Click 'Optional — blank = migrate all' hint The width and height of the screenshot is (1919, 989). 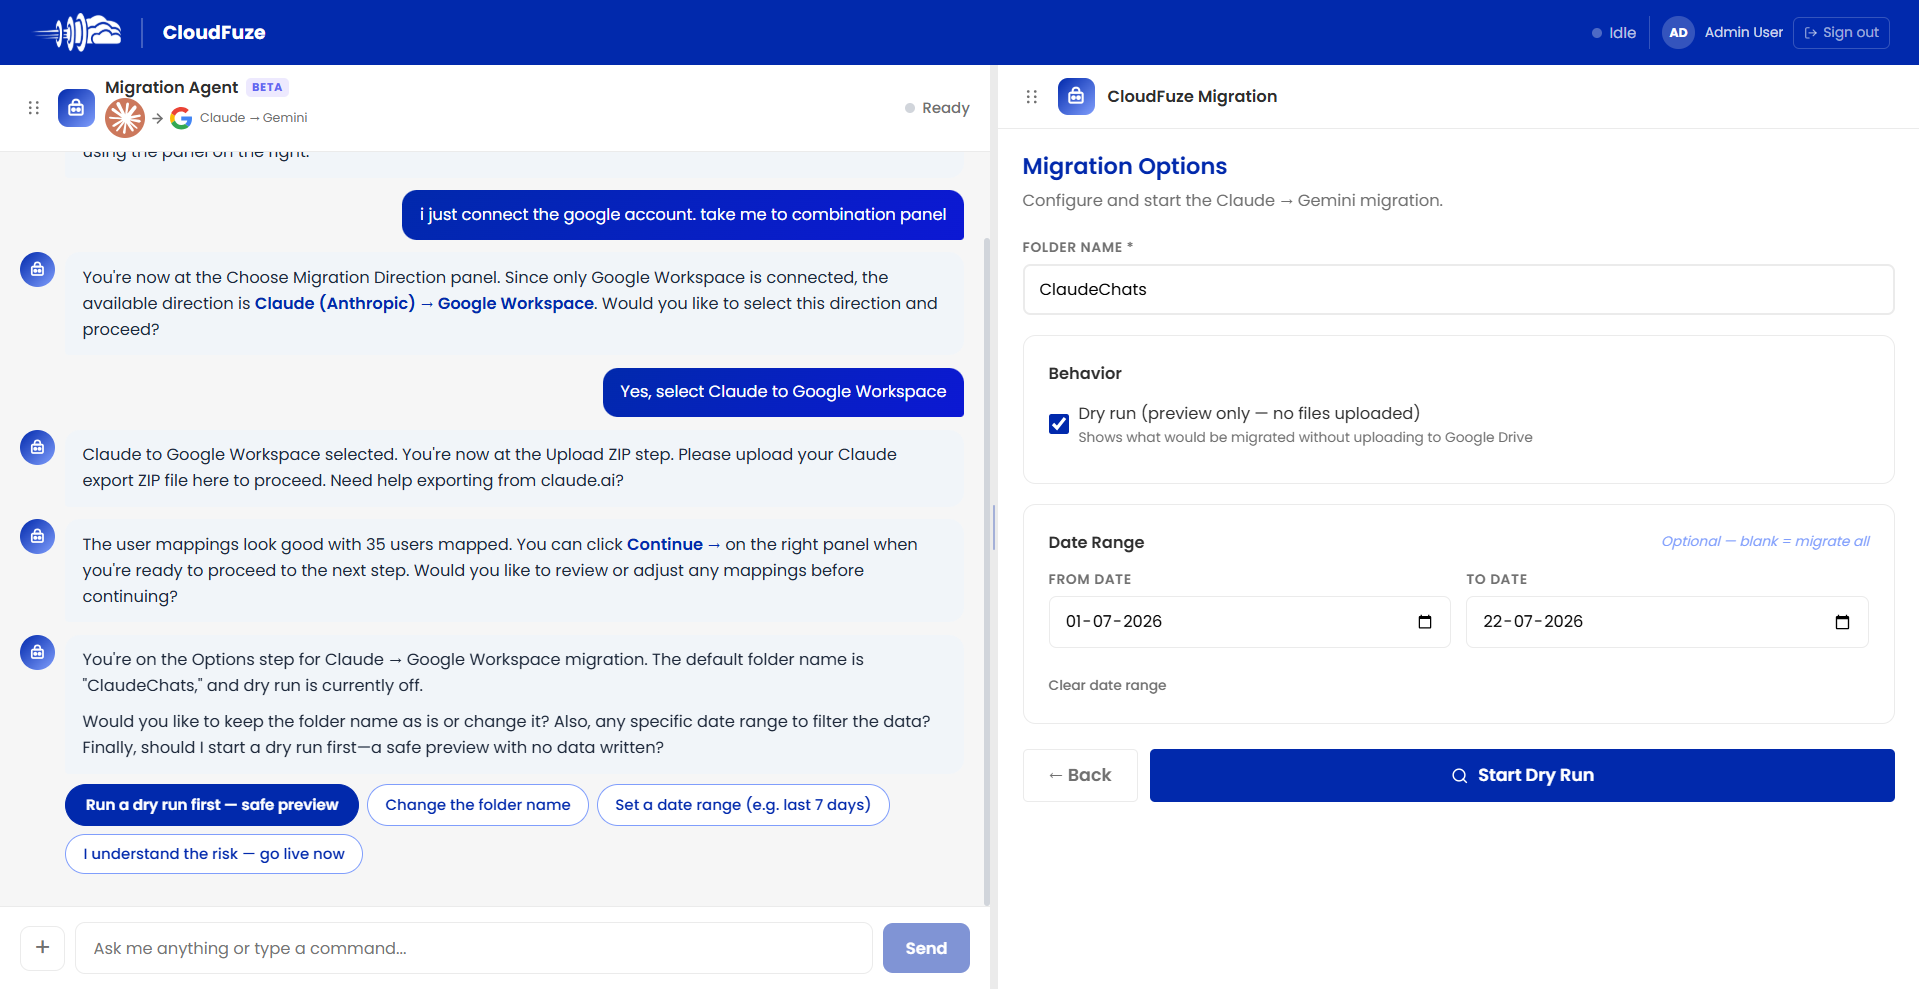[x=1765, y=541]
